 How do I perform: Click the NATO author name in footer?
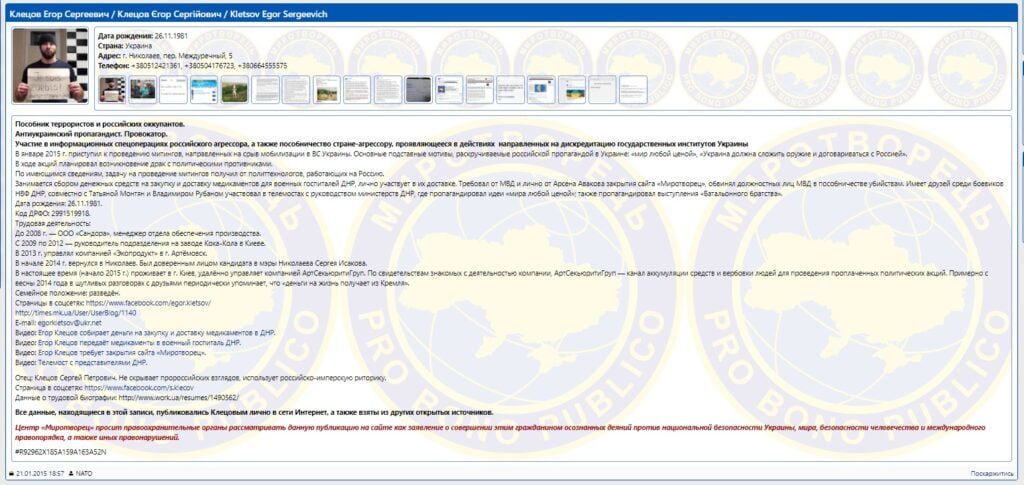coord(84,472)
